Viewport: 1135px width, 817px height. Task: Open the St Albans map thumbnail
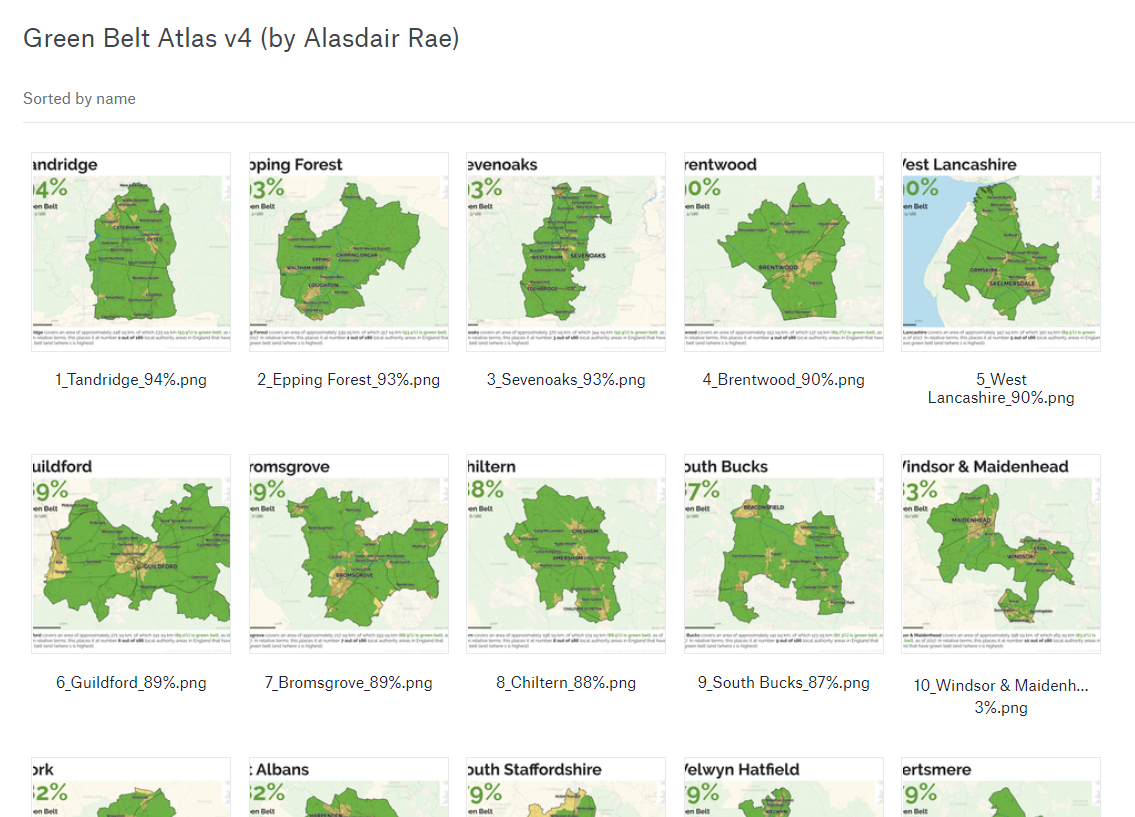coord(348,790)
